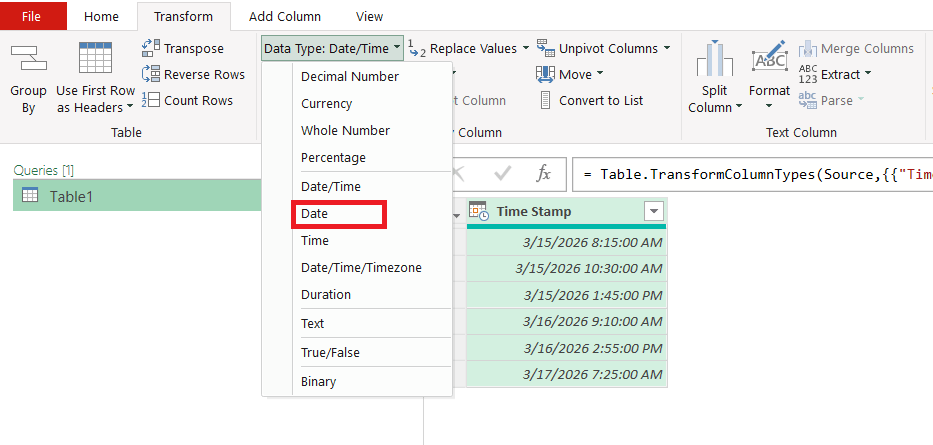Select Table1 in the Queries pane

pos(71,196)
